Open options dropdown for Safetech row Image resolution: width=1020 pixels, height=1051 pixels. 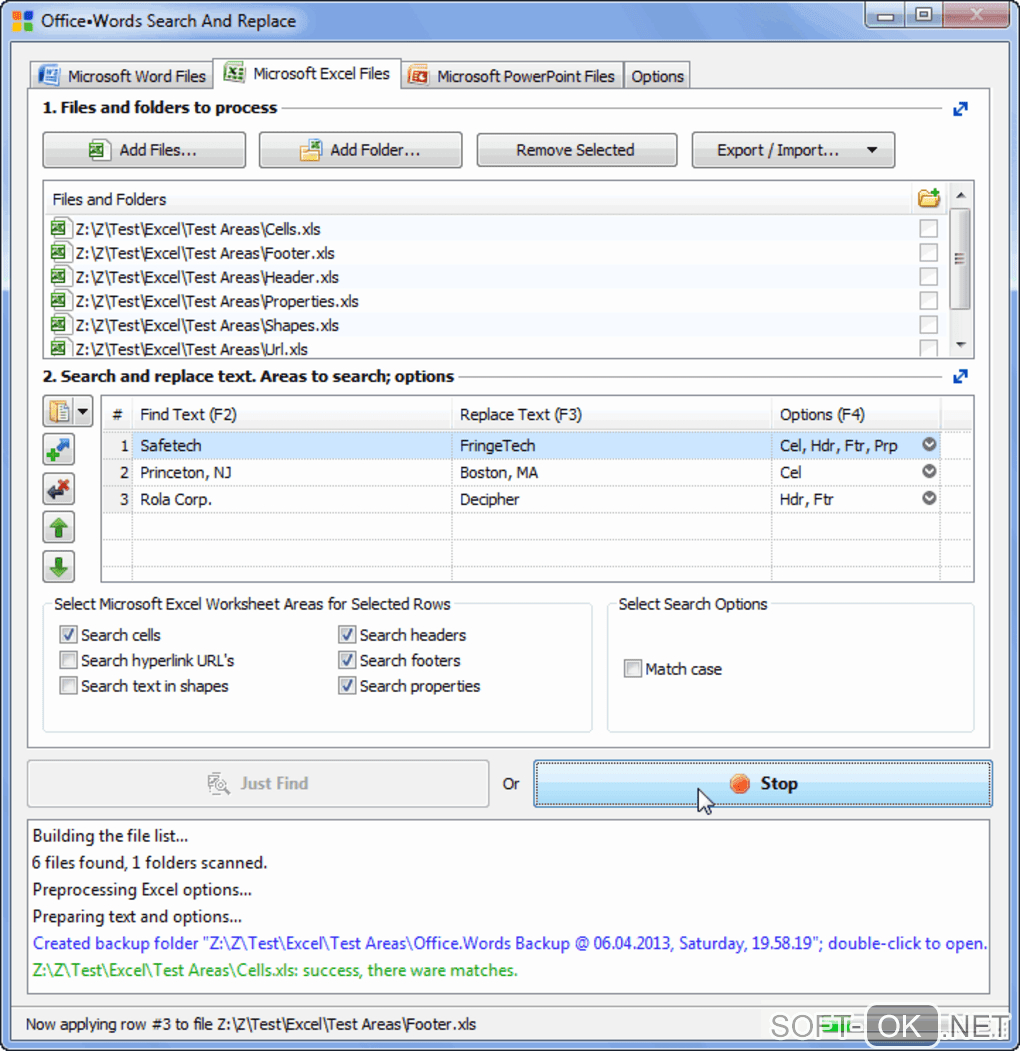tap(929, 444)
